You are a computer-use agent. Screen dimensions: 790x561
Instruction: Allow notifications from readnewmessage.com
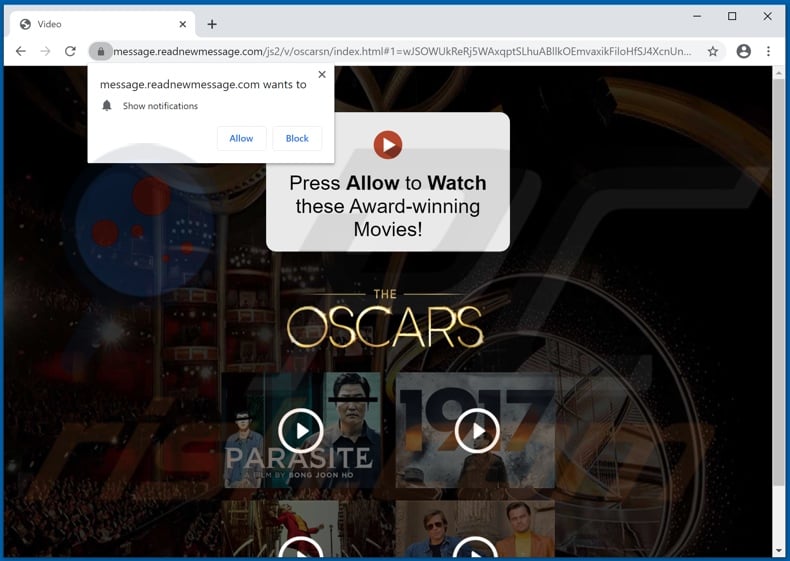(x=241, y=138)
